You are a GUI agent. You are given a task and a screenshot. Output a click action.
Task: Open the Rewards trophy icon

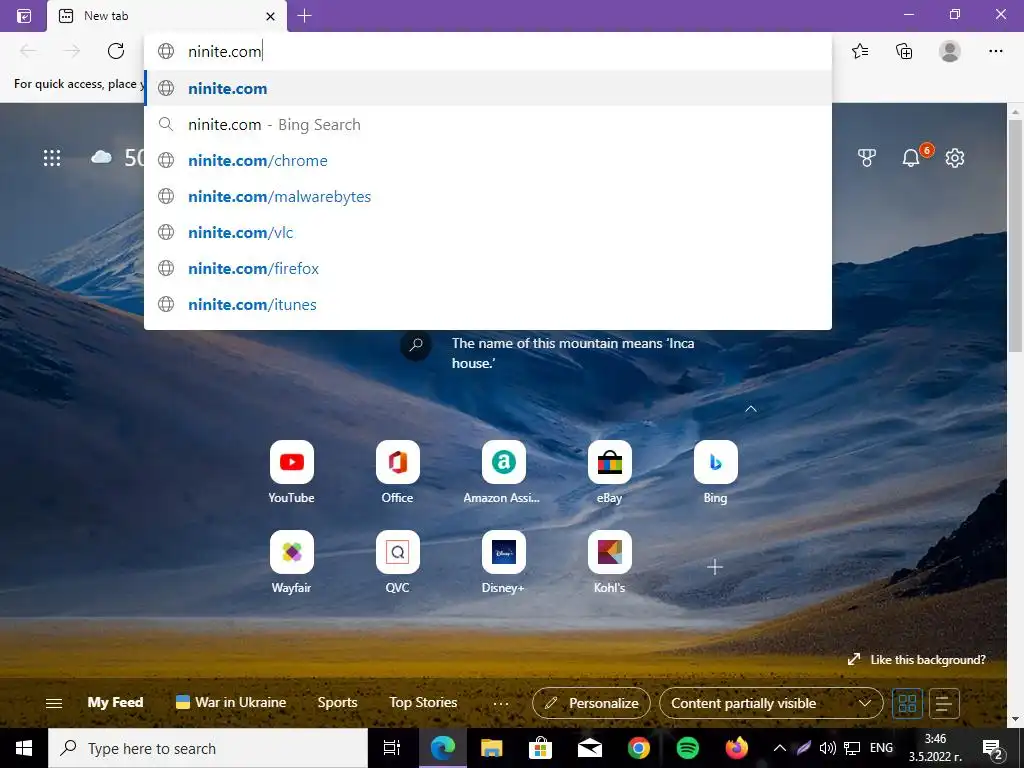pyautogui.click(x=867, y=157)
